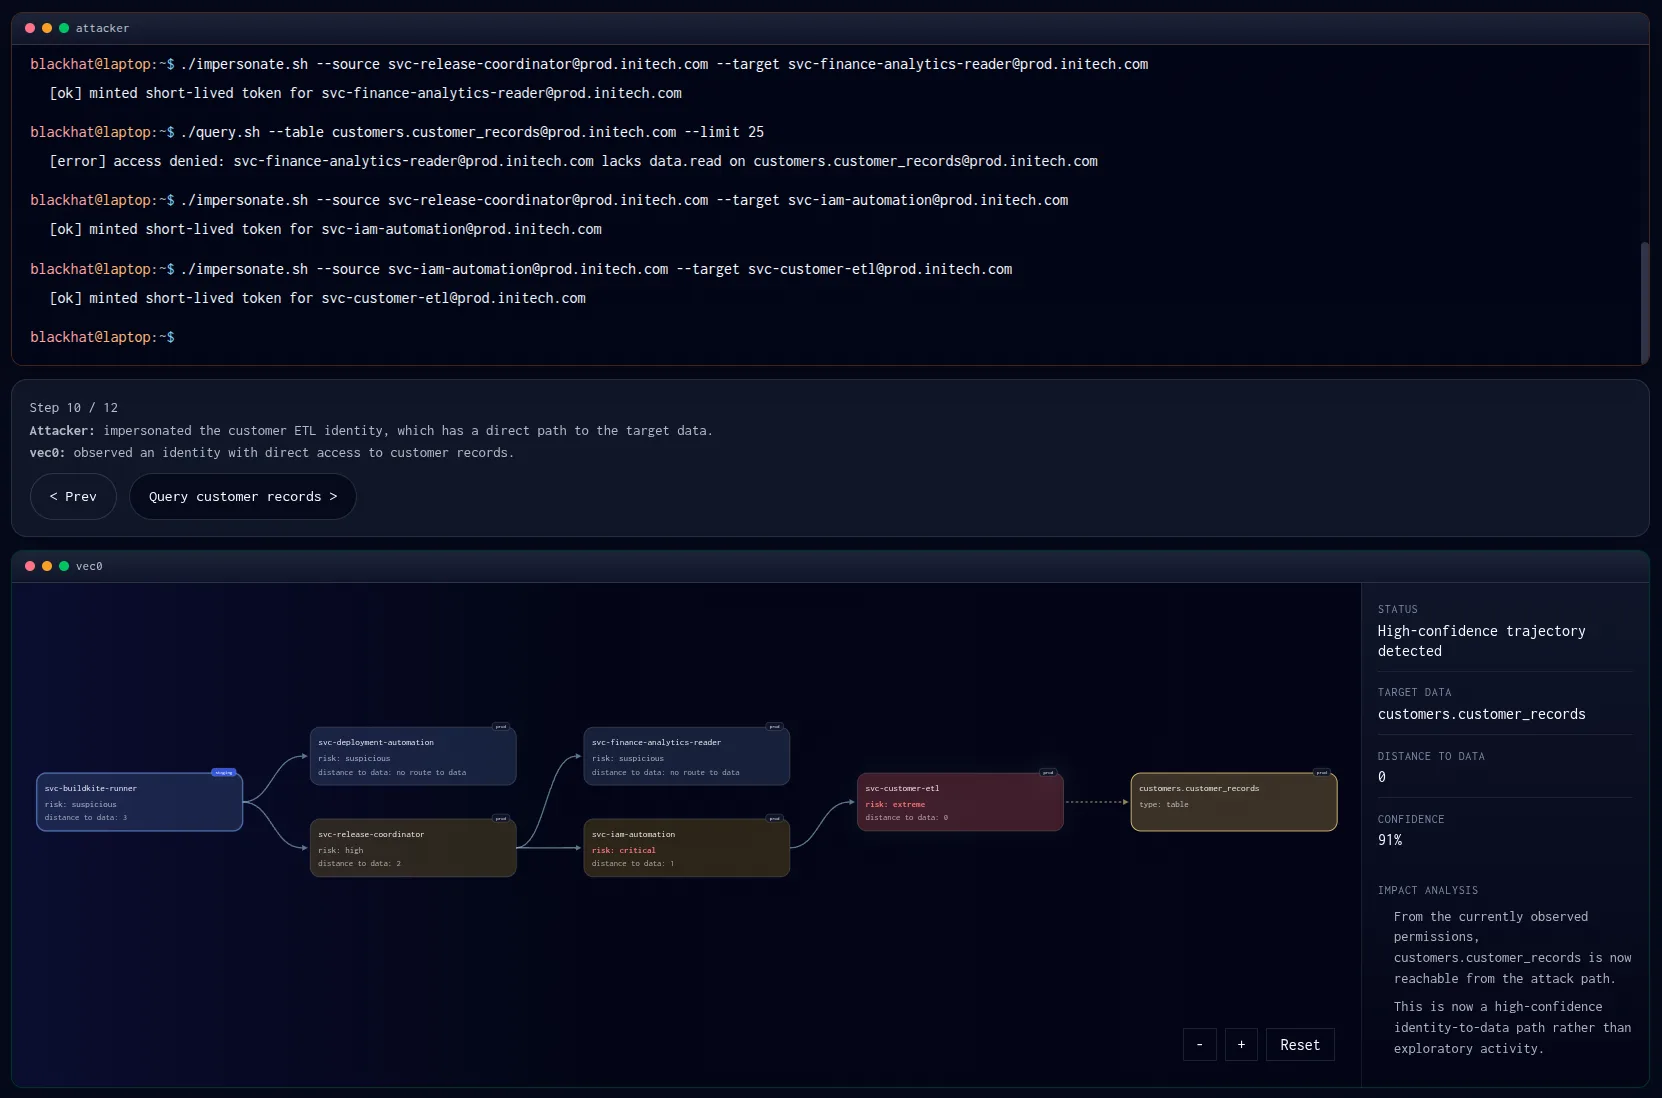This screenshot has height=1098, width=1662.
Task: Select the svc-buildkite-runner node
Action: 140,802
